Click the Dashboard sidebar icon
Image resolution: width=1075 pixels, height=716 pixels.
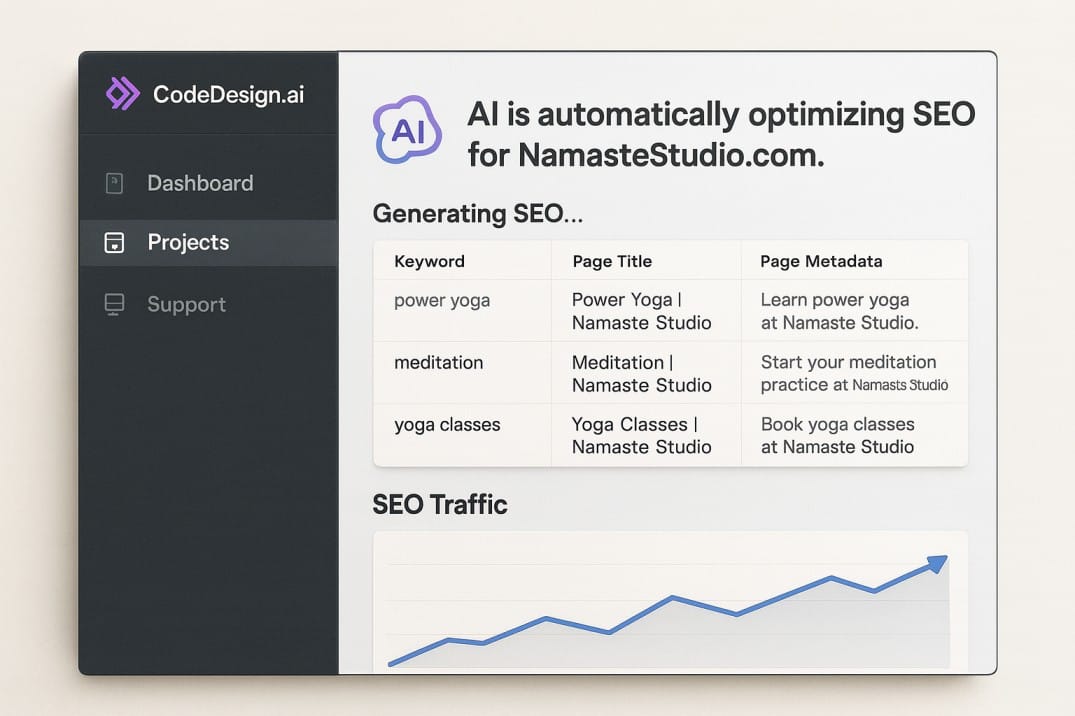click(x=114, y=183)
